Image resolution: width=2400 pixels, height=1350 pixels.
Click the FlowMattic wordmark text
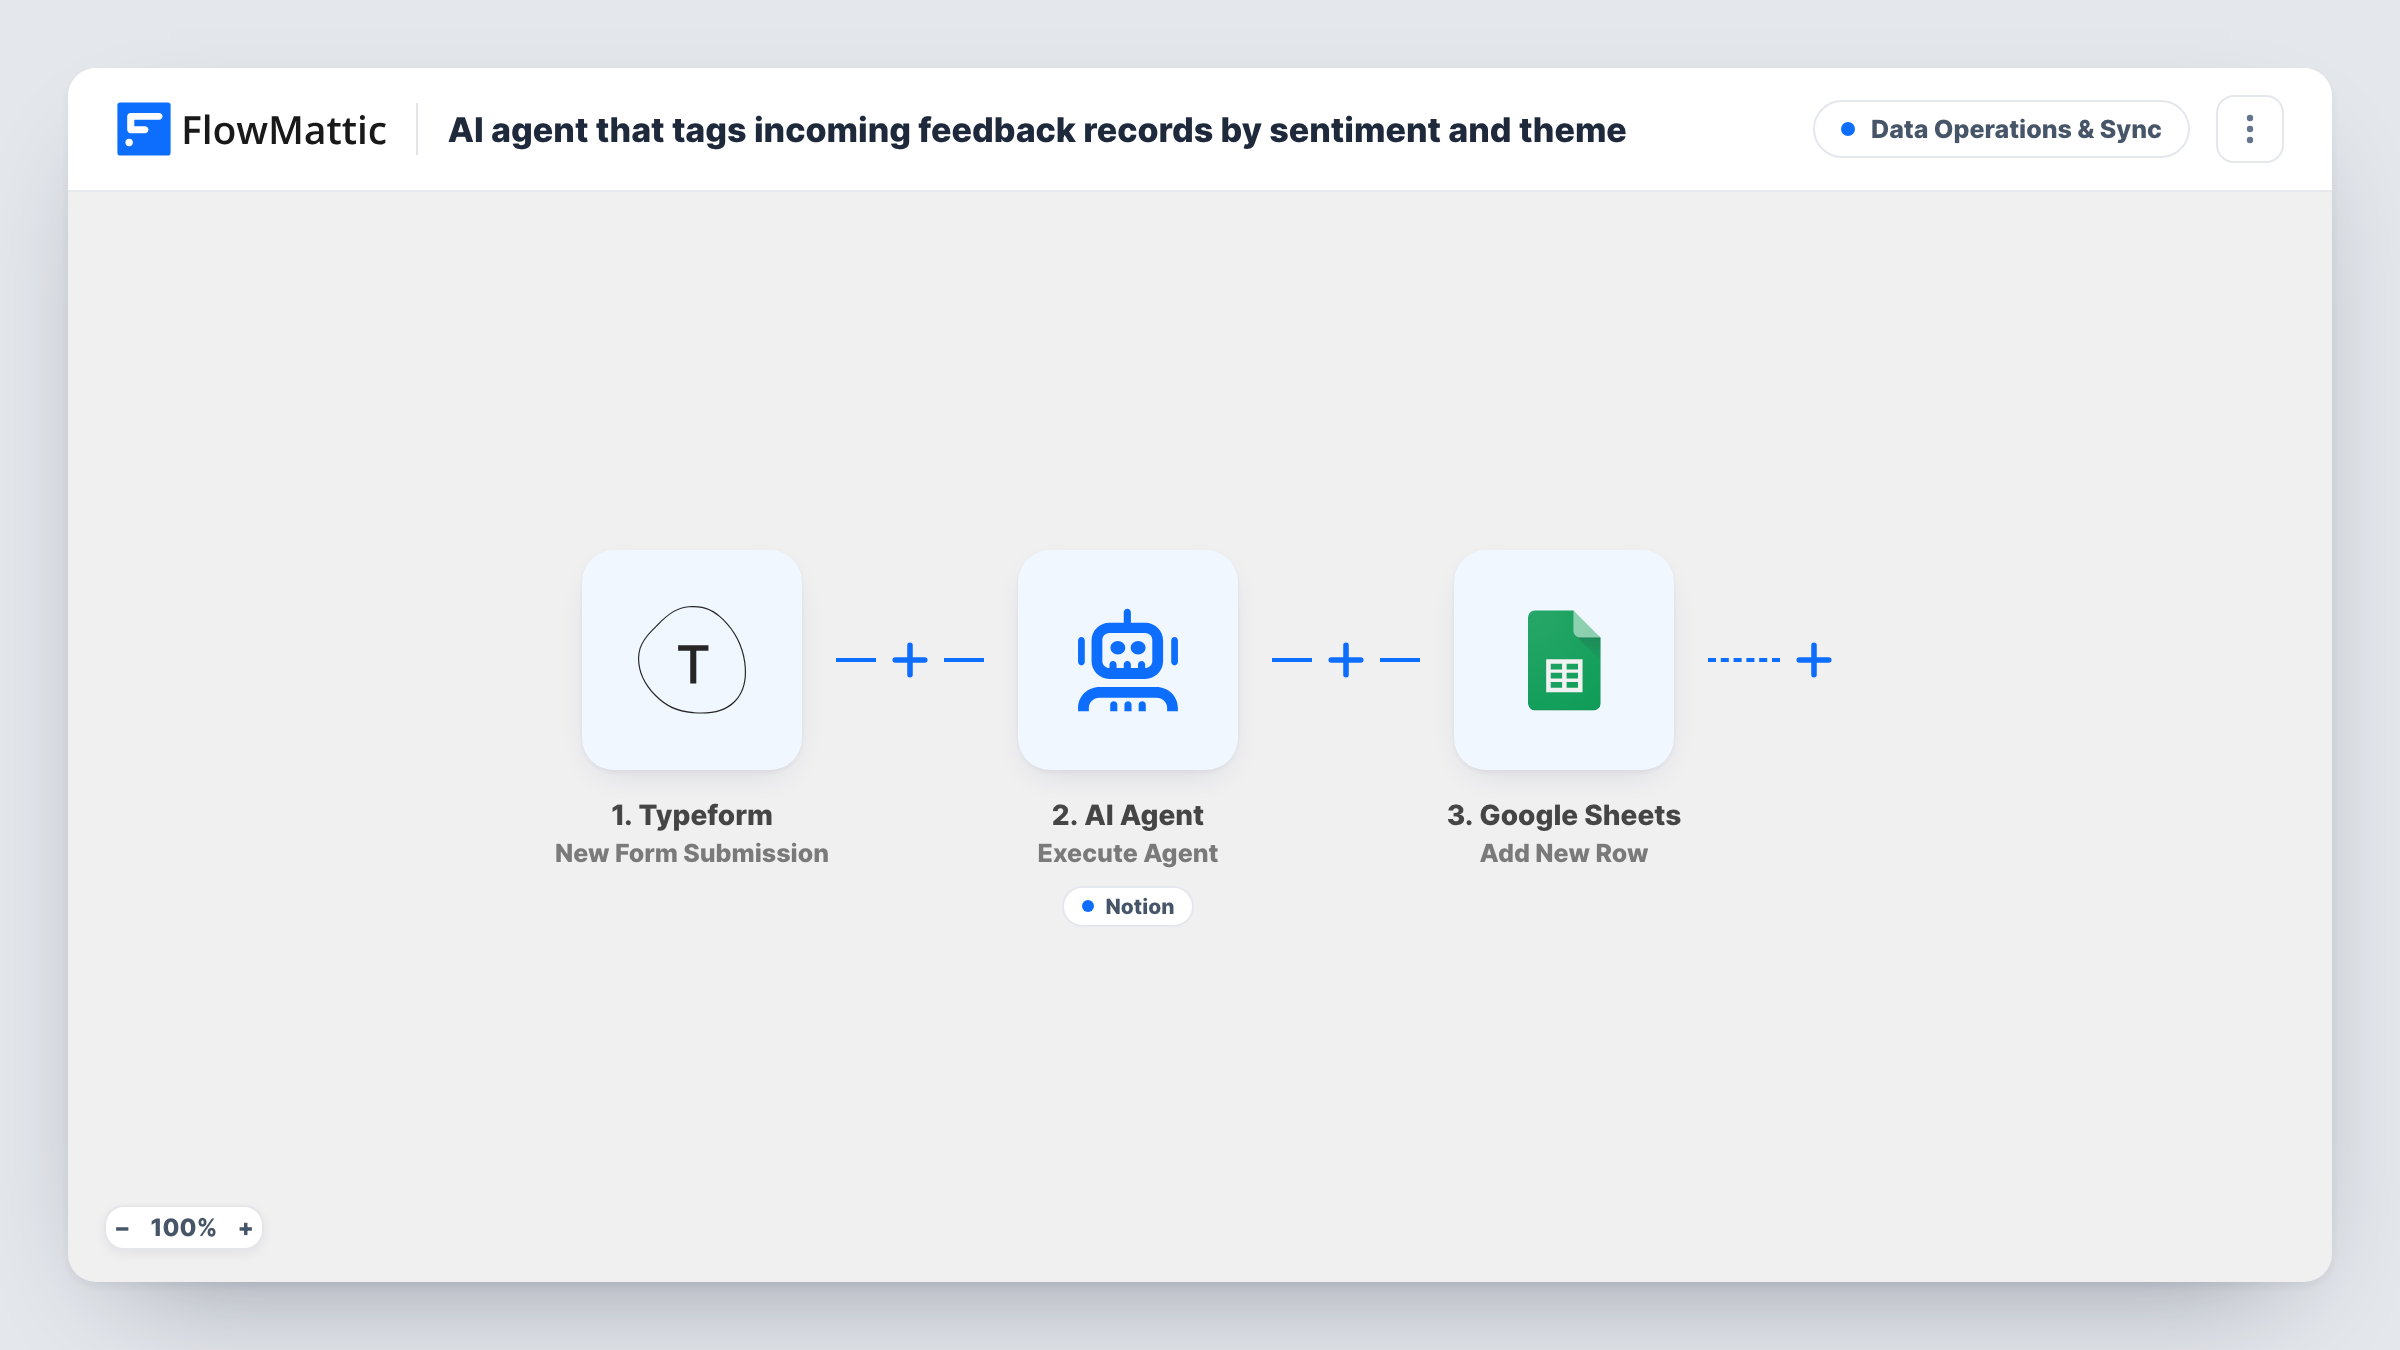(x=284, y=130)
